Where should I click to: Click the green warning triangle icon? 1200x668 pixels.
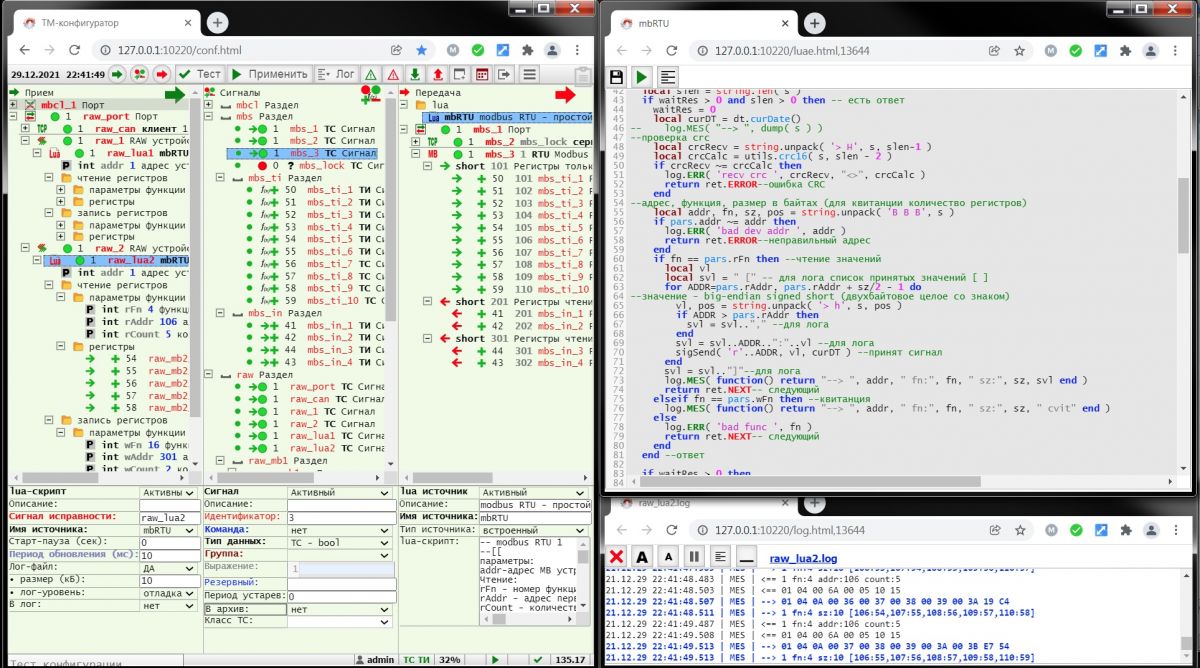tap(370, 74)
